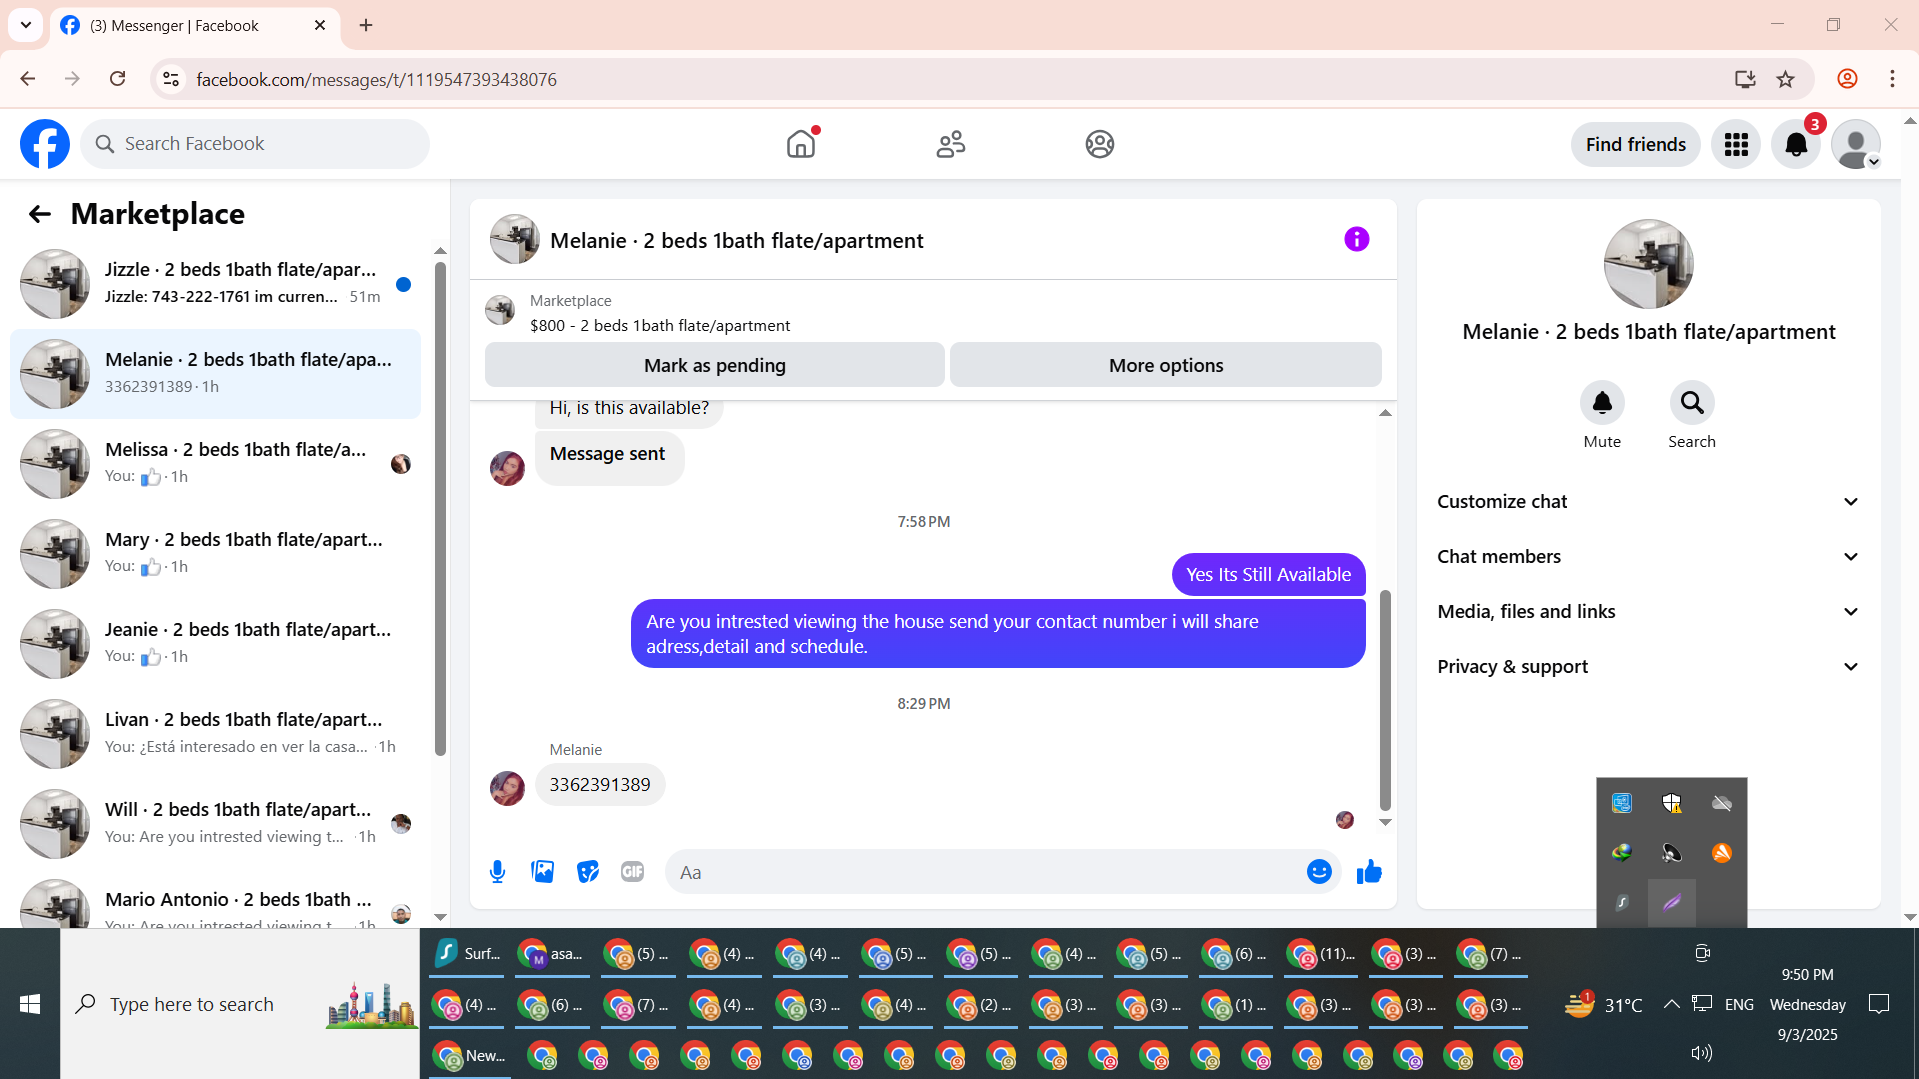Expand Media, files and links section
The image size is (1919, 1079).
[1649, 612]
